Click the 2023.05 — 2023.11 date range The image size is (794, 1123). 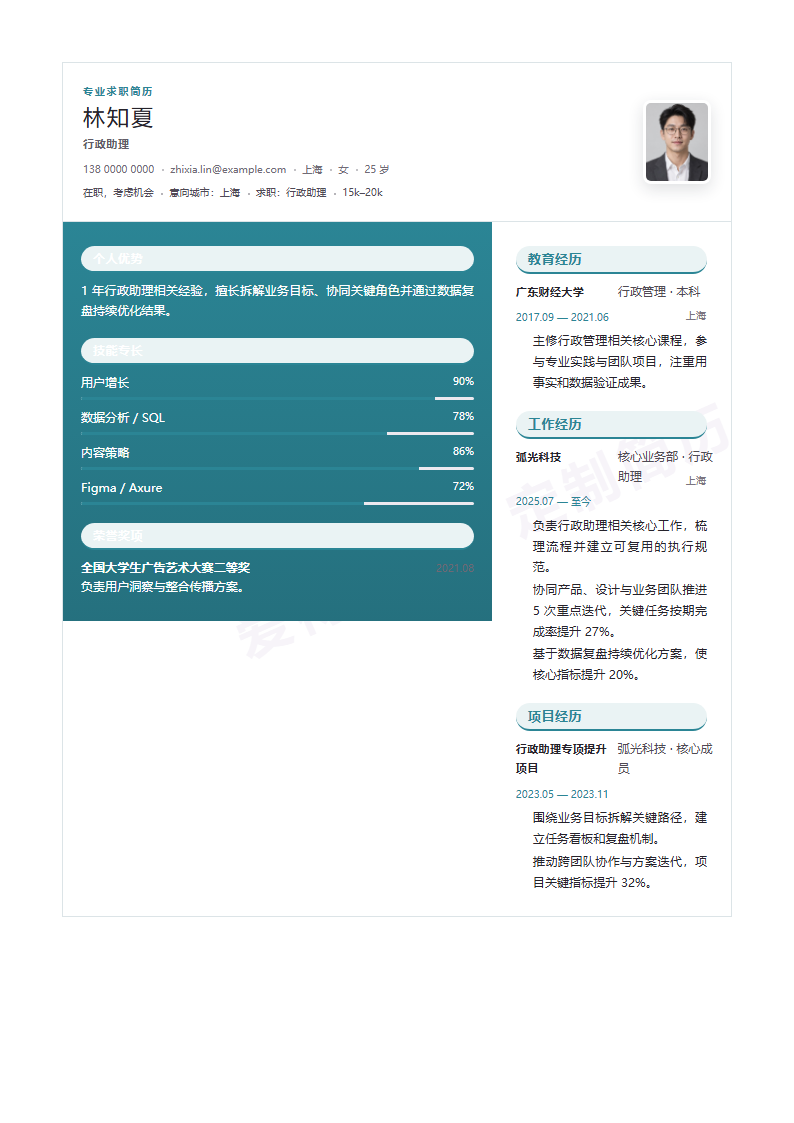[562, 794]
